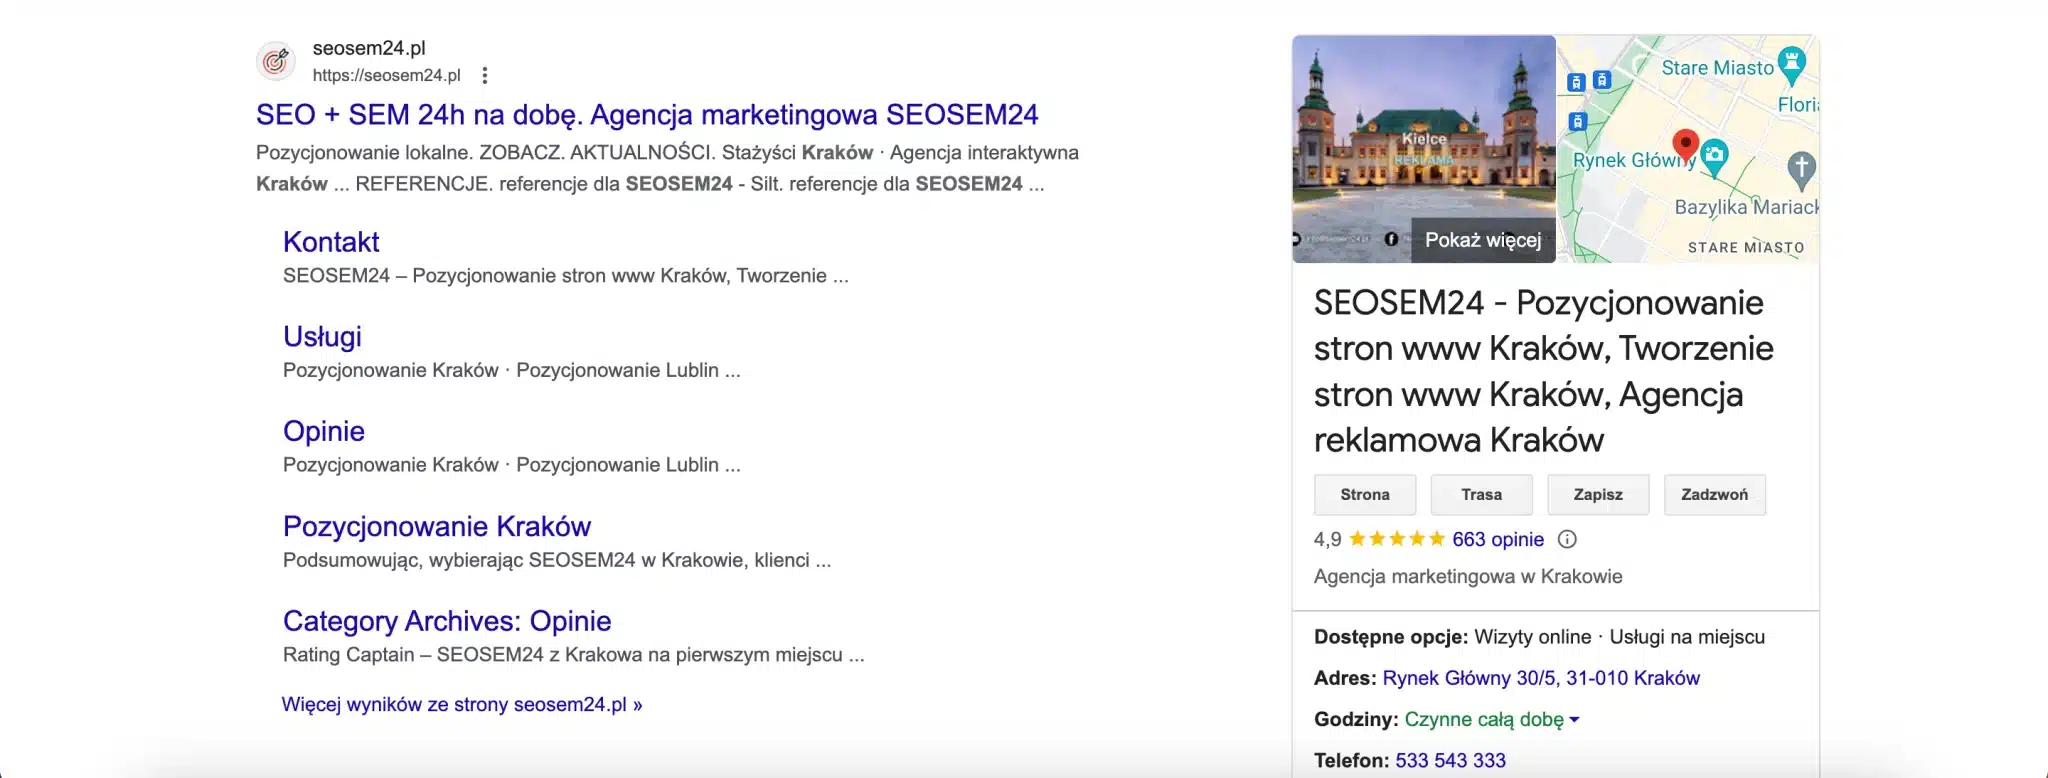The image size is (2048, 778).
Task: Click the Agencja marketingowa w Krakowie label
Action: pos(1468,577)
